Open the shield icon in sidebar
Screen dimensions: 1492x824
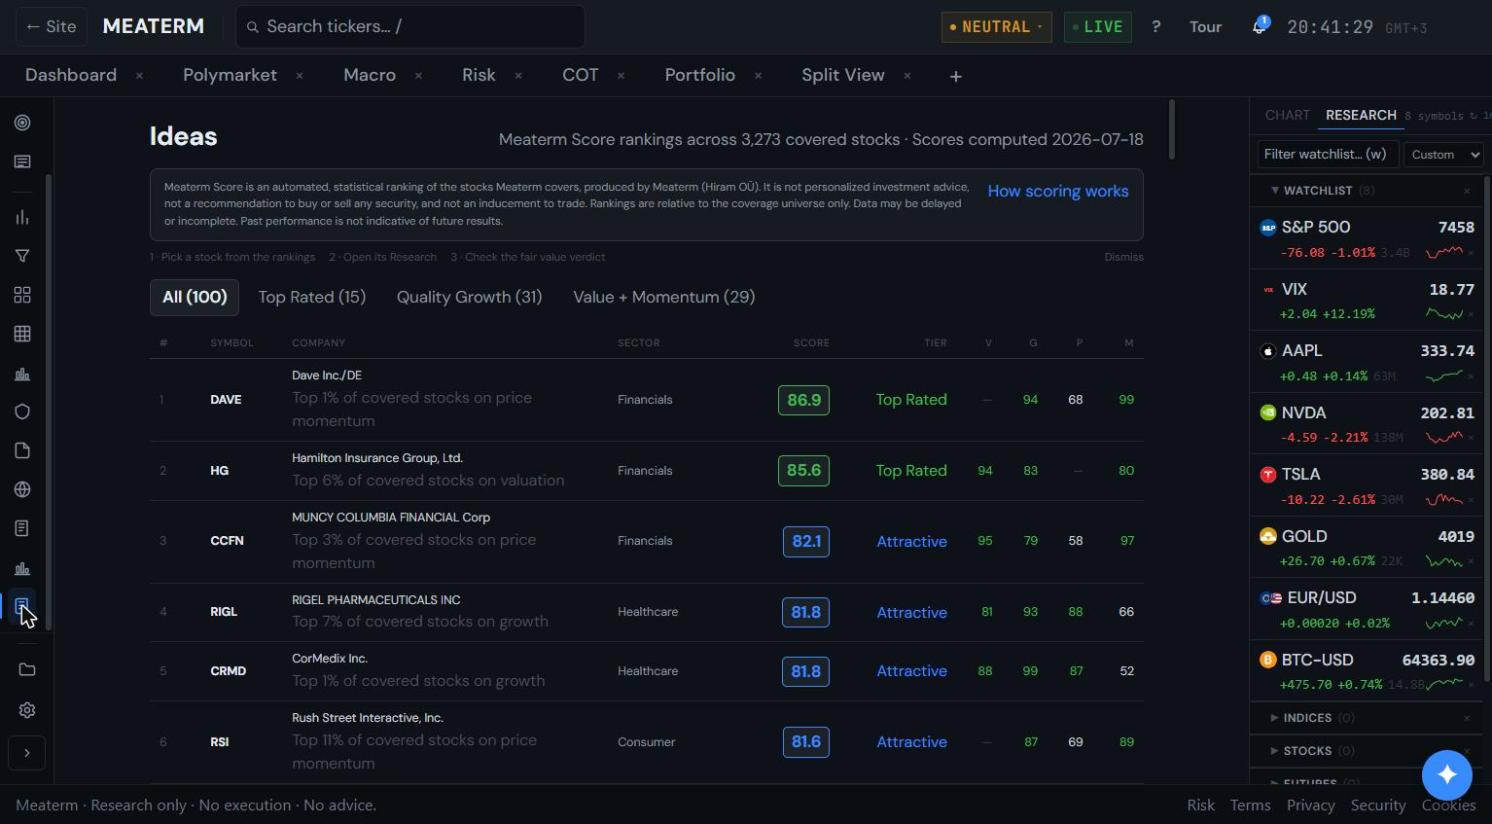point(22,412)
